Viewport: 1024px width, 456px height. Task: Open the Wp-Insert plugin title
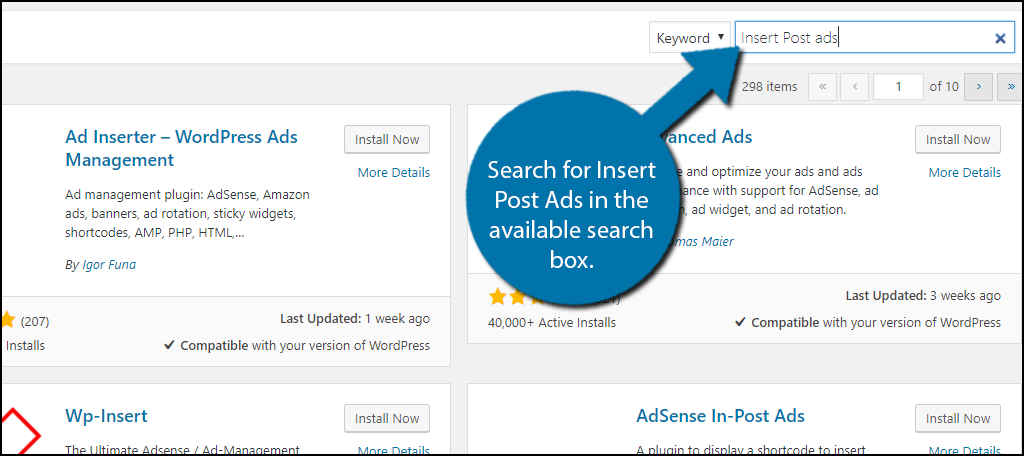coord(106,415)
